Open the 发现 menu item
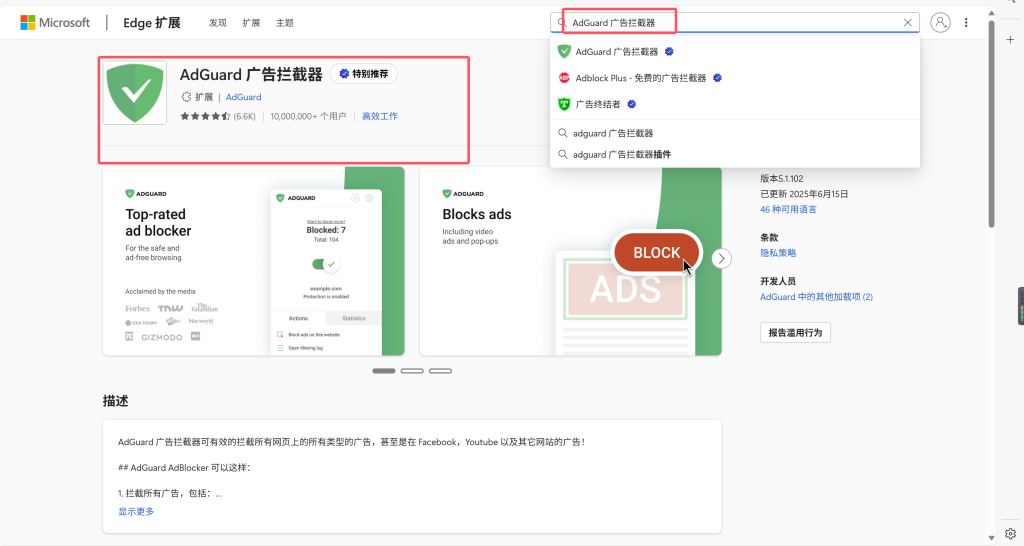This screenshot has height=546, width=1024. tap(217, 23)
